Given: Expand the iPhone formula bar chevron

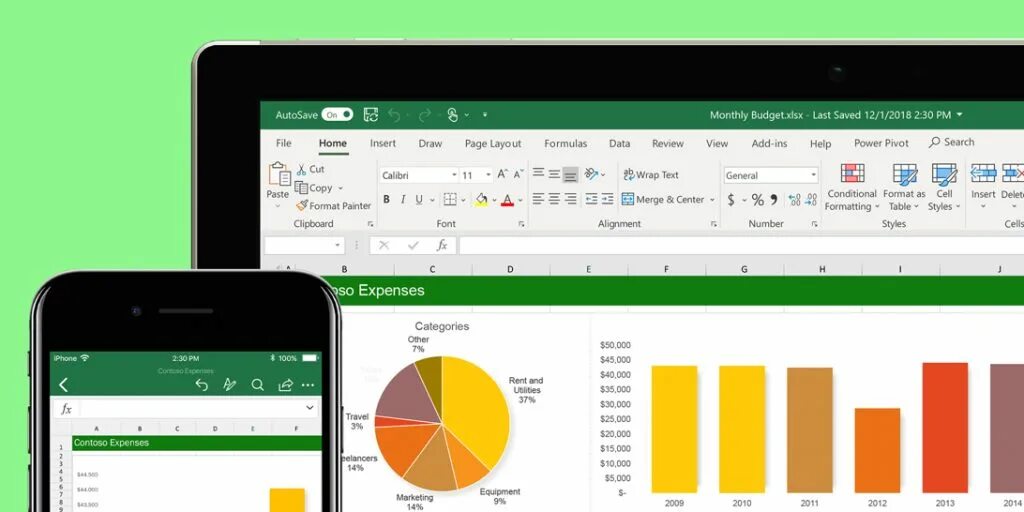Looking at the screenshot, I should pos(310,408).
